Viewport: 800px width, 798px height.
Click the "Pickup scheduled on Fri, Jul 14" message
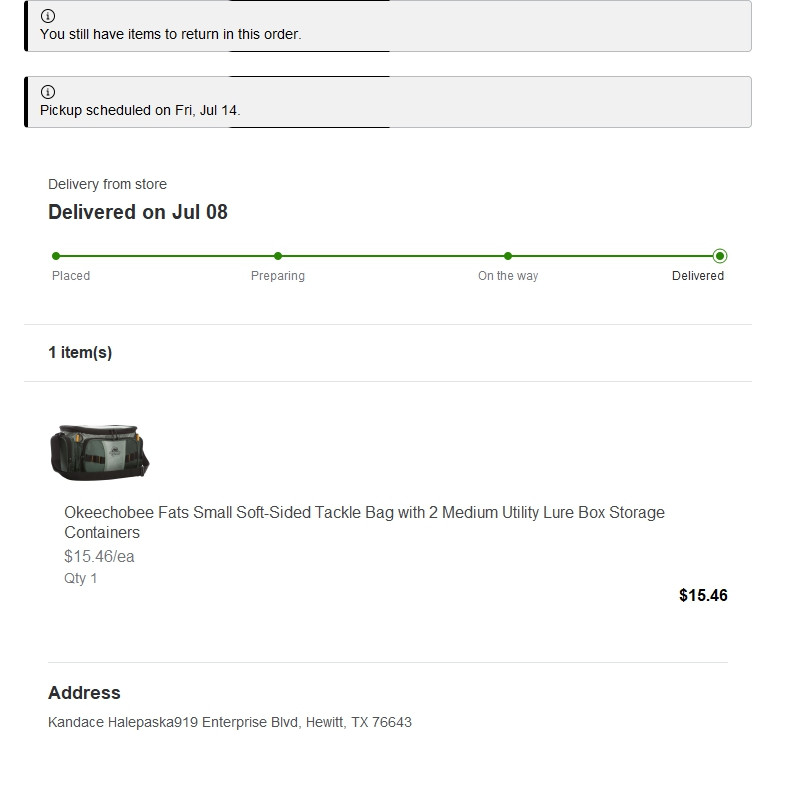coord(140,110)
